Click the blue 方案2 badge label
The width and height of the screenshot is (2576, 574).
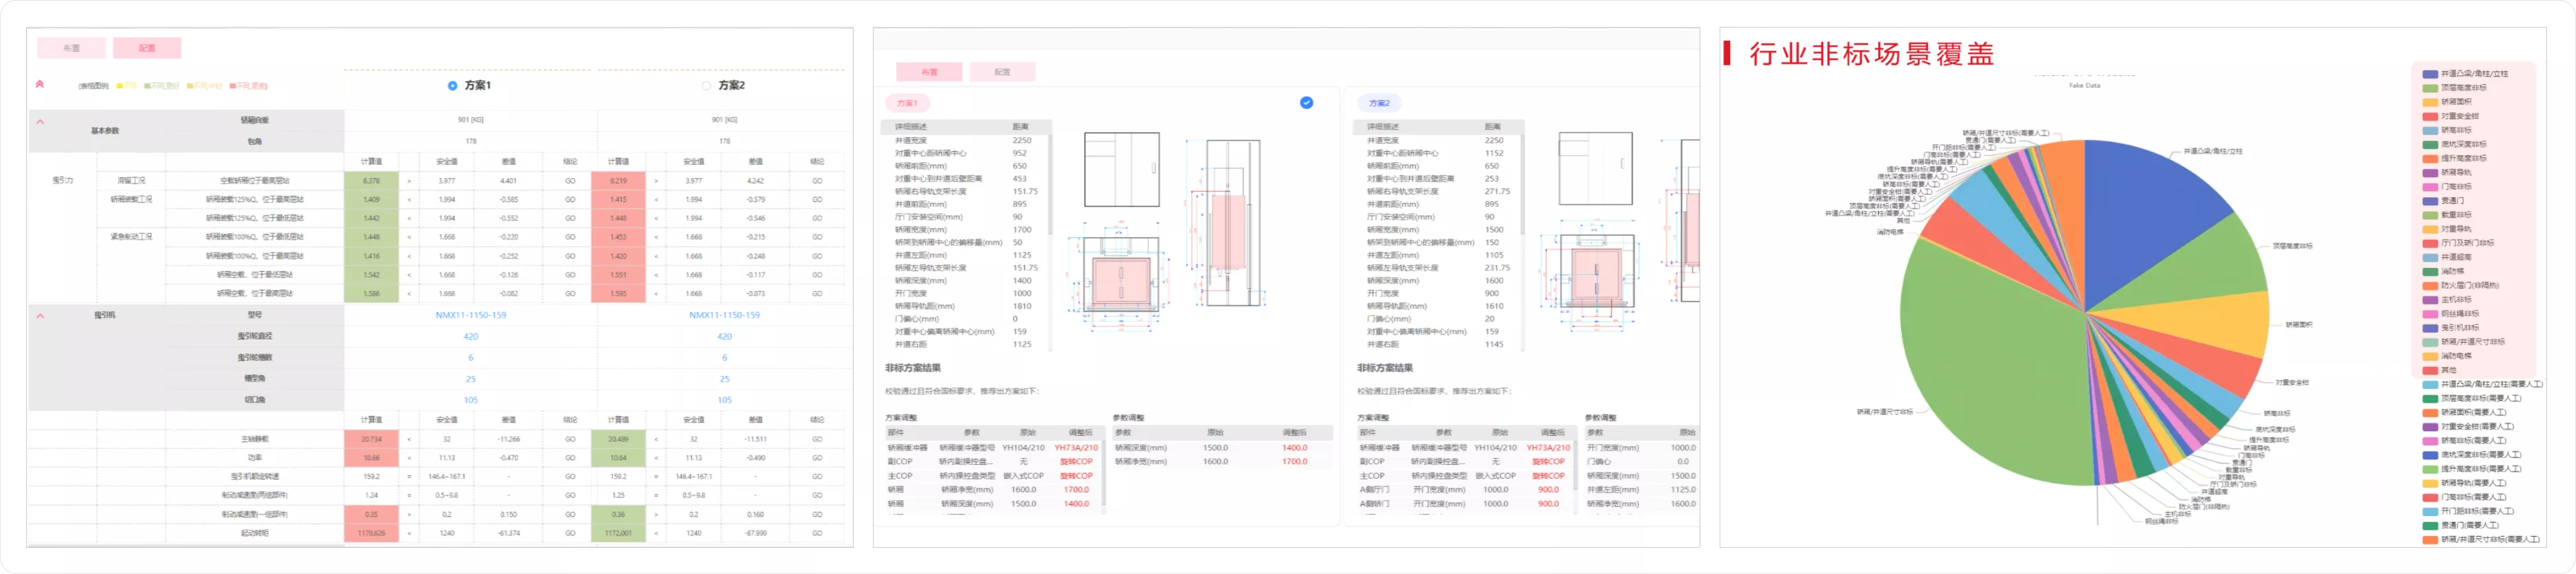1379,103
